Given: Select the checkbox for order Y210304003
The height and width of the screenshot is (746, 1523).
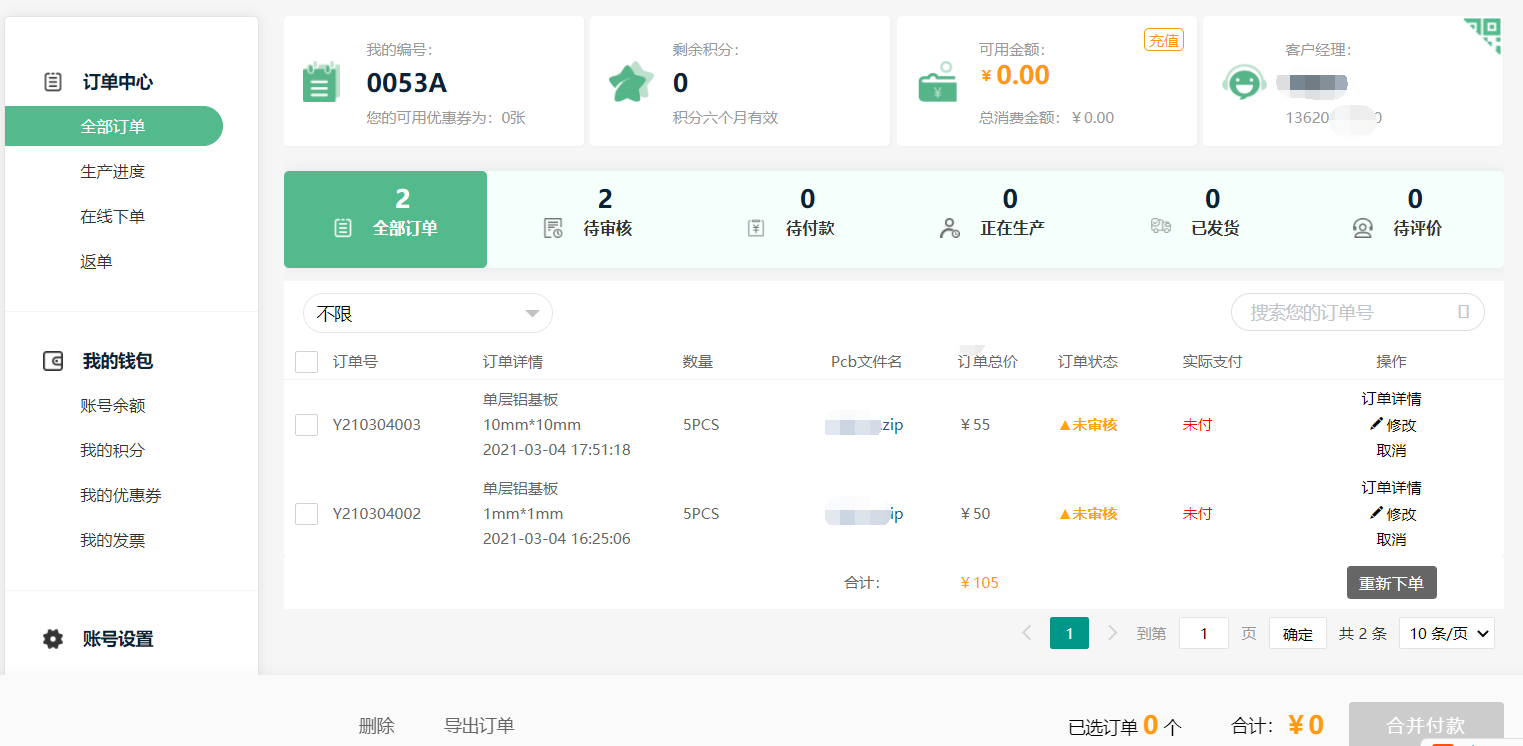Looking at the screenshot, I should pos(306,424).
